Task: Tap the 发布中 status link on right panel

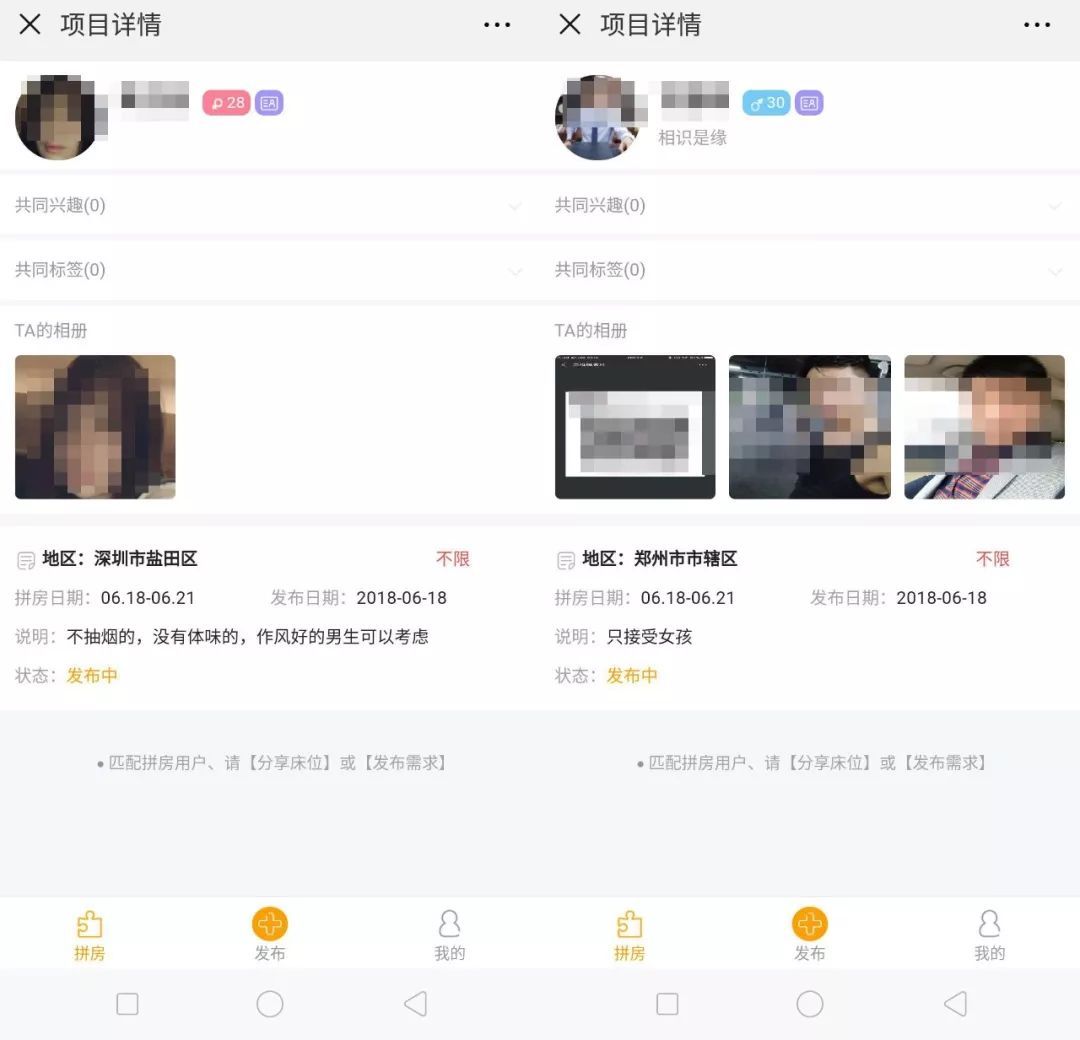Action: pyautogui.click(x=631, y=674)
